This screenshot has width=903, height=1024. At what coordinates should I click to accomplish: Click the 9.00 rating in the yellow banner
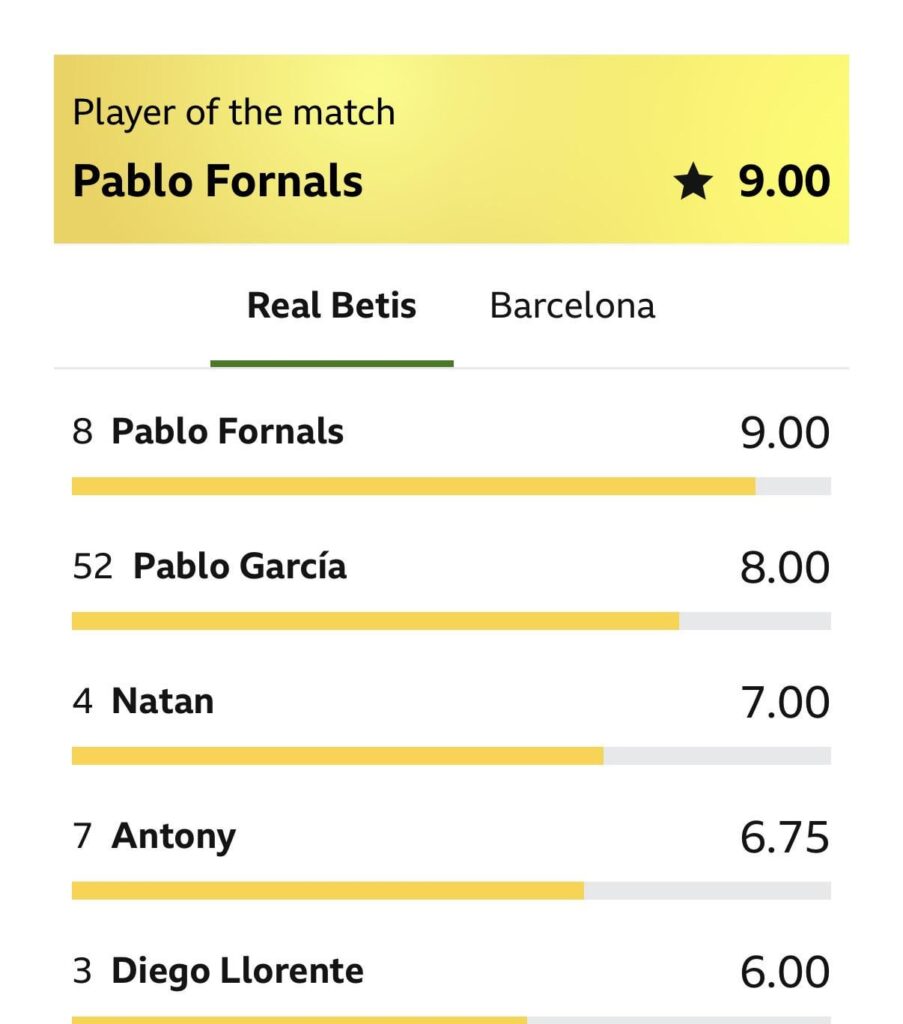[x=784, y=183]
